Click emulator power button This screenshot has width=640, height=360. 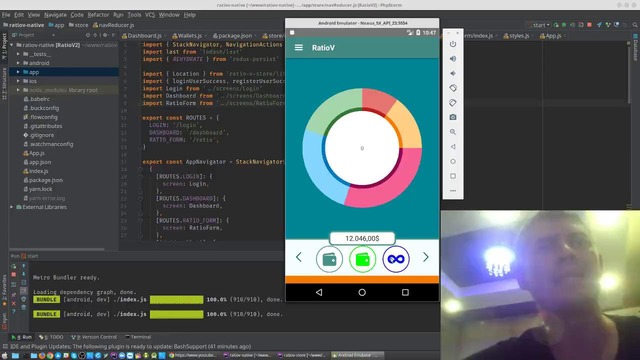pos(453,44)
